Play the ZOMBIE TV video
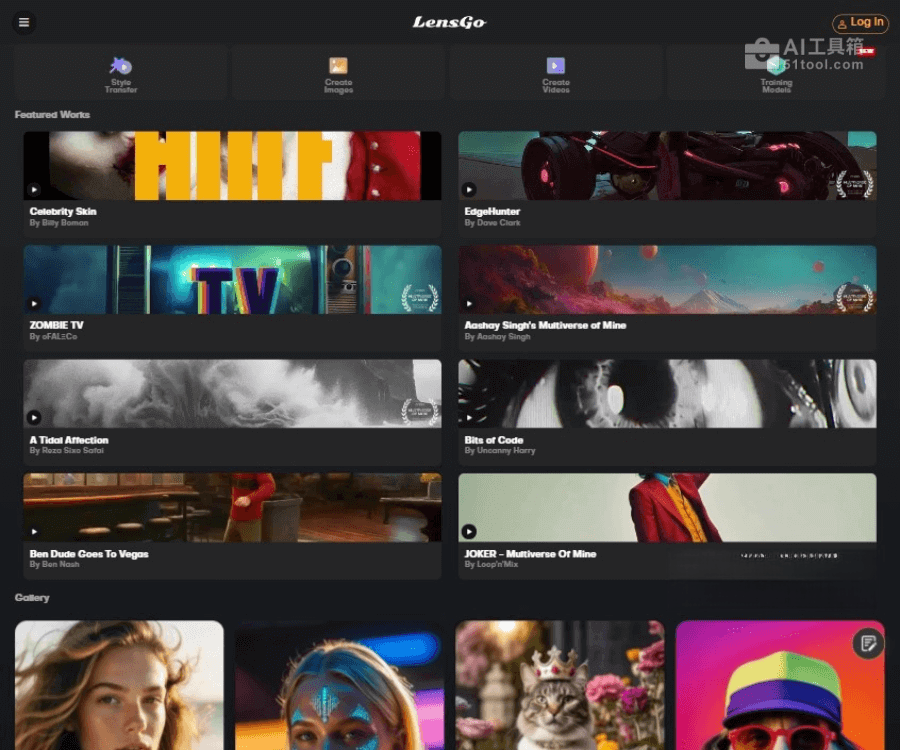Image resolution: width=900 pixels, height=750 pixels. pos(34,303)
